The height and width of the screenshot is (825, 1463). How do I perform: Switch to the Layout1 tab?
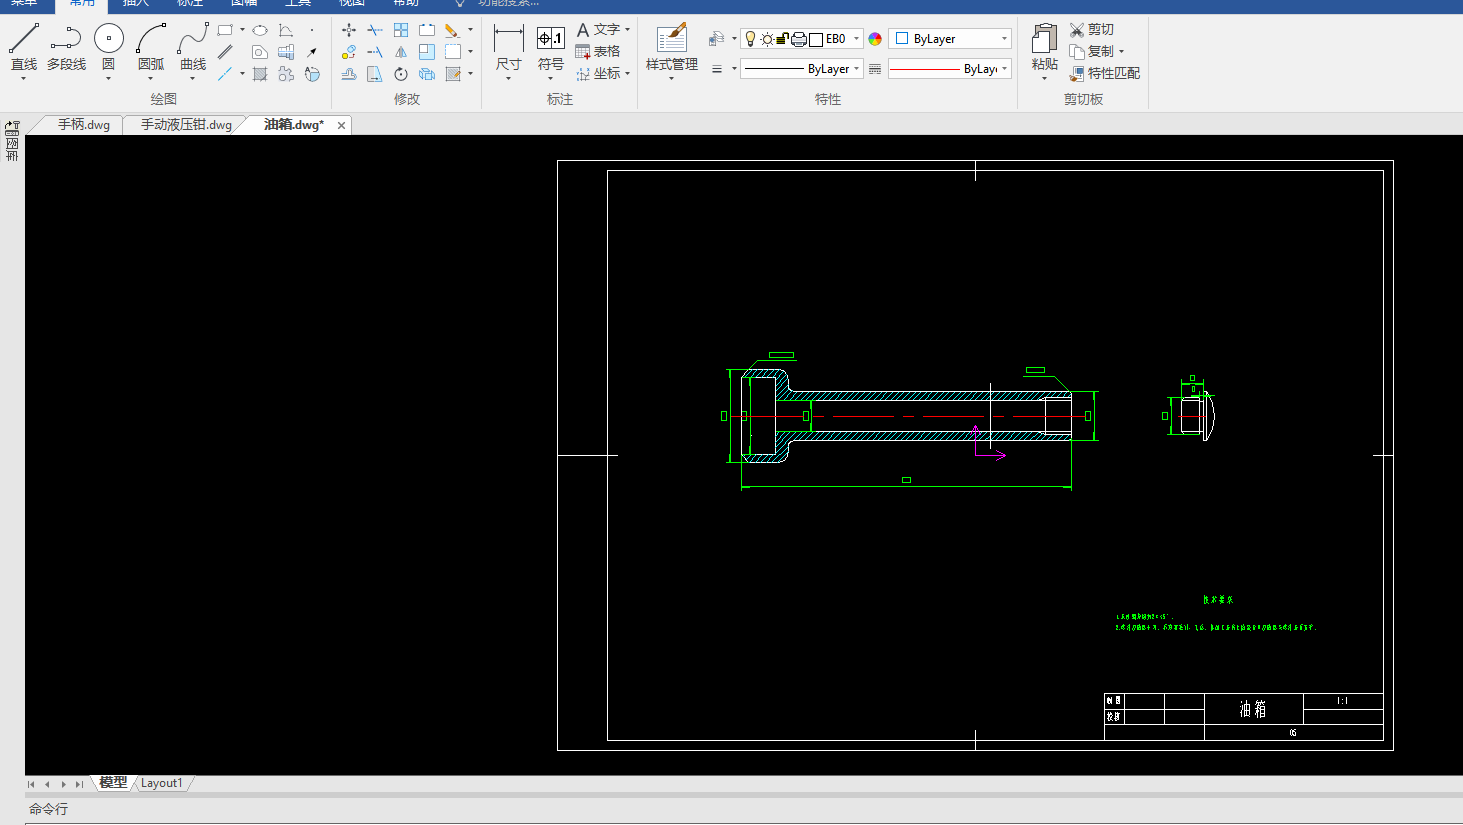[x=161, y=783]
